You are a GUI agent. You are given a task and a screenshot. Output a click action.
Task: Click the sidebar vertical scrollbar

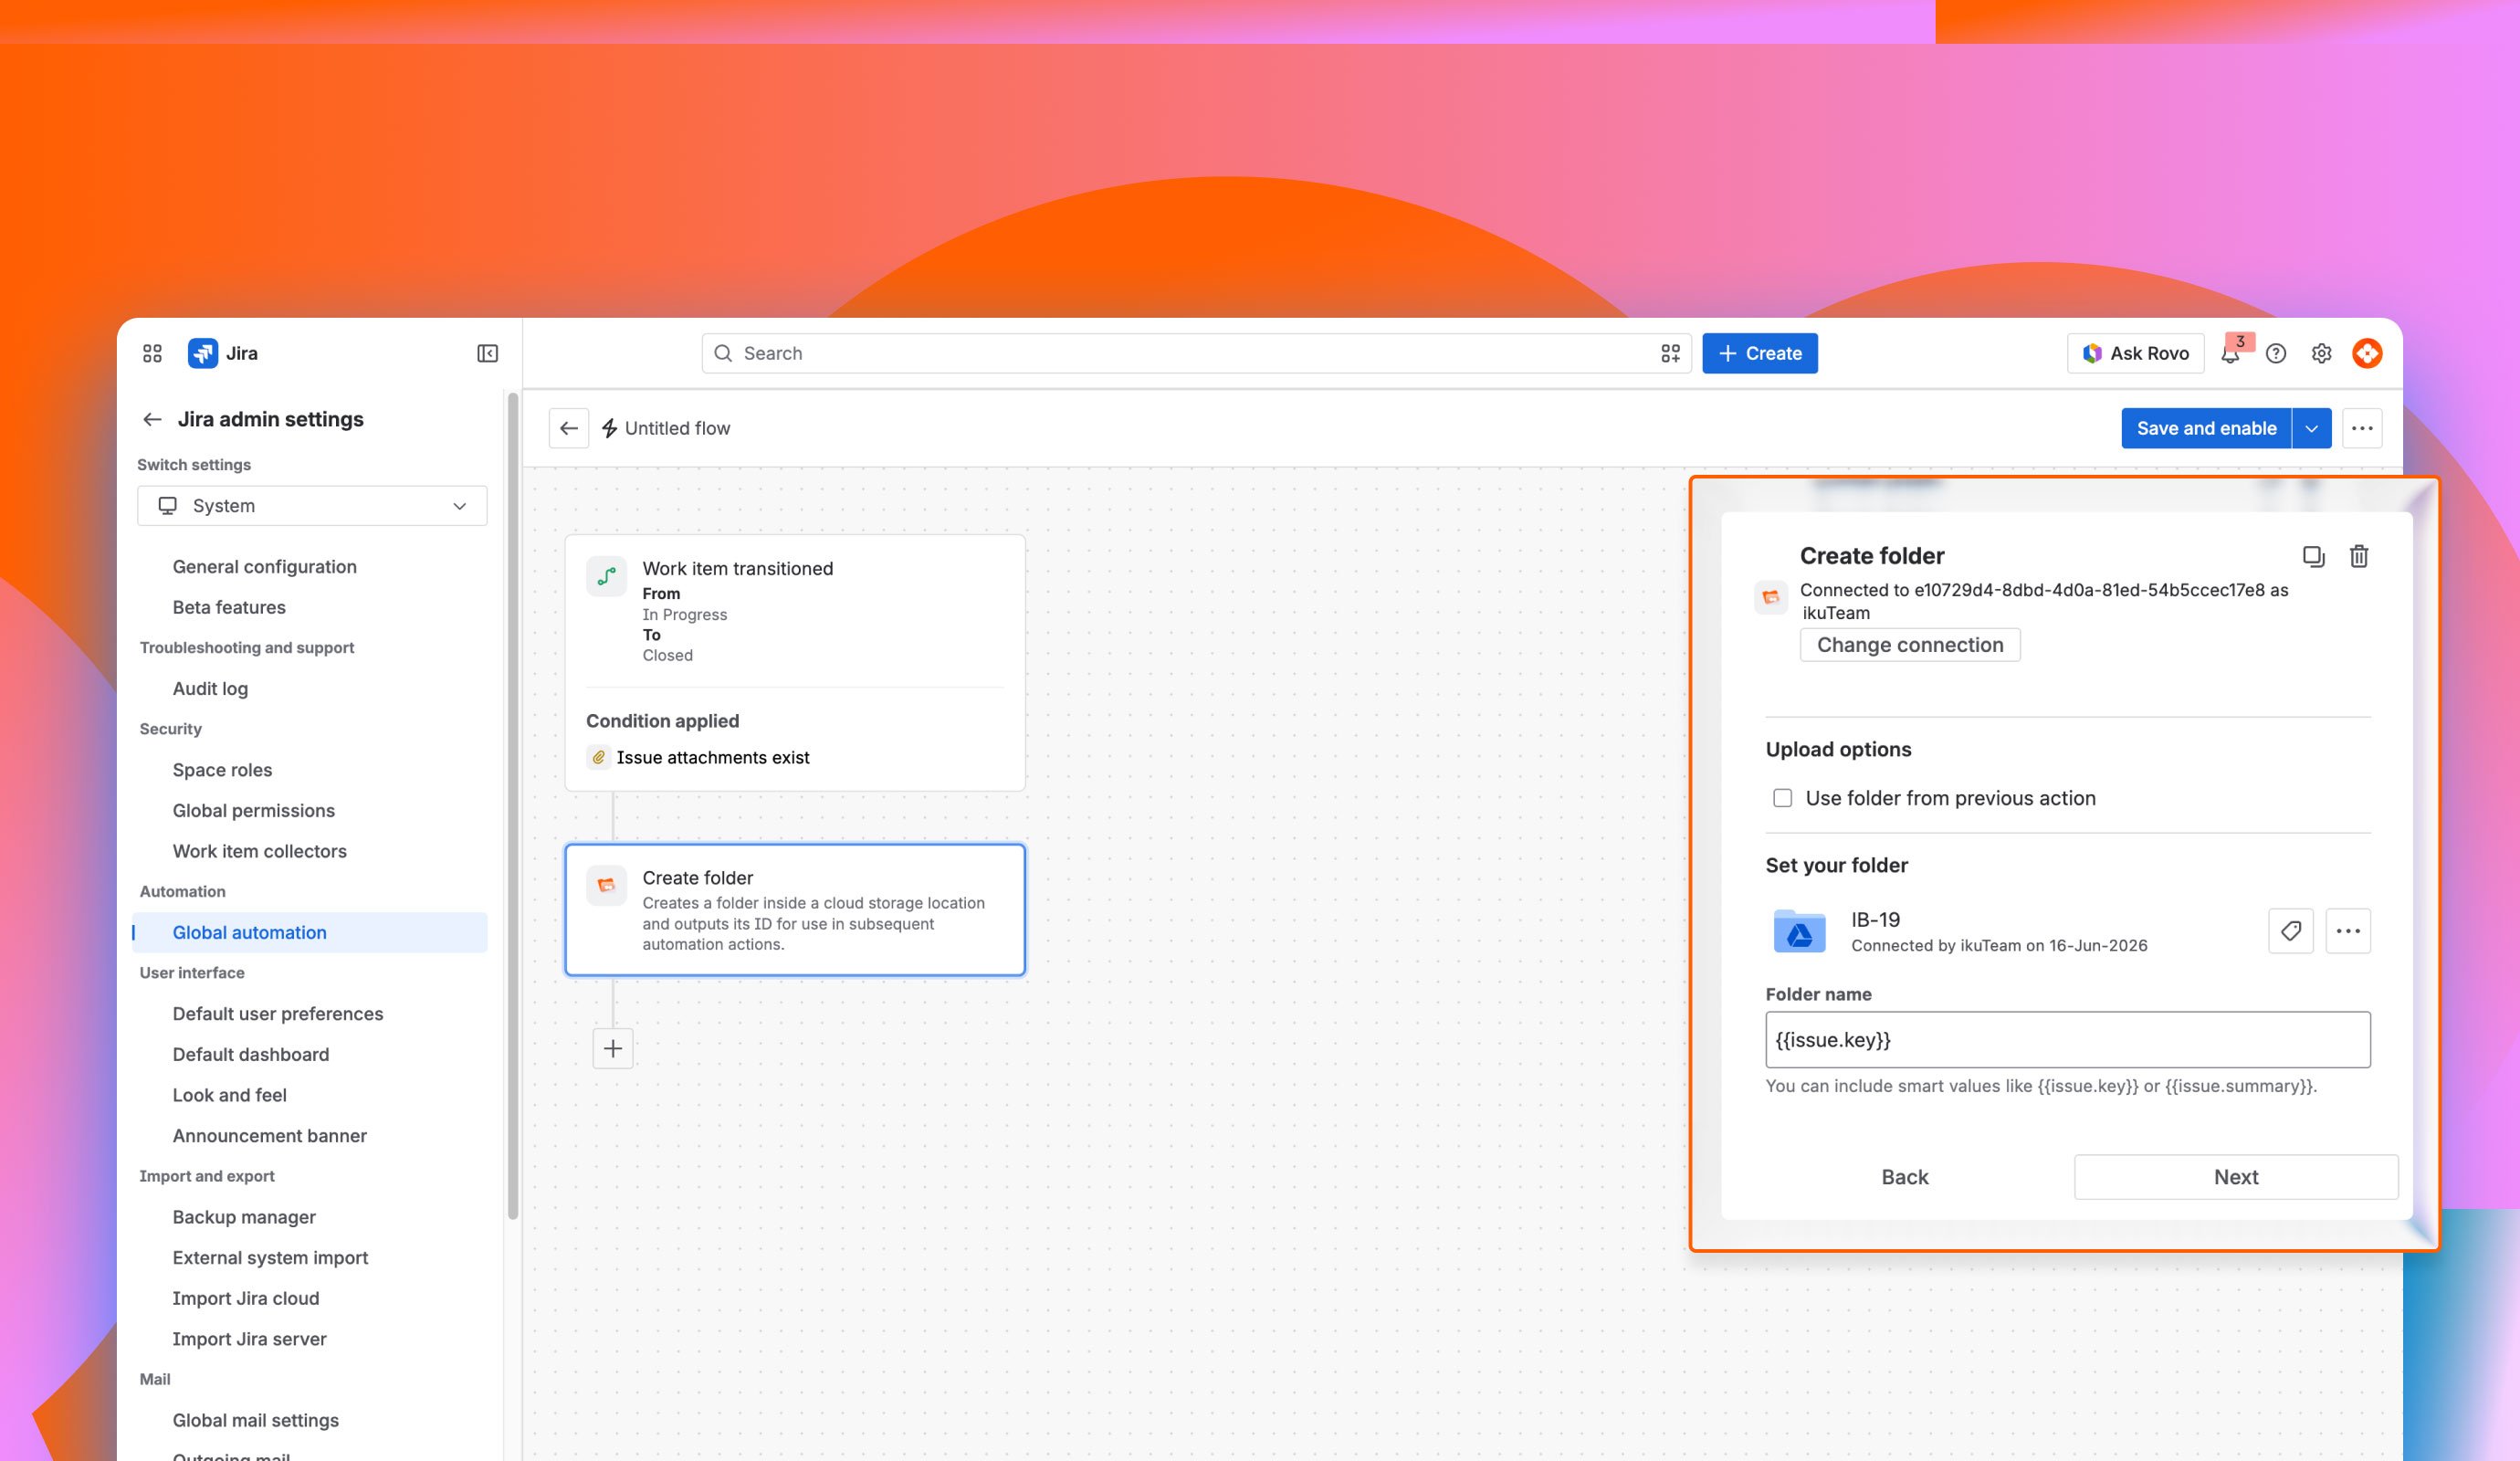click(x=513, y=805)
